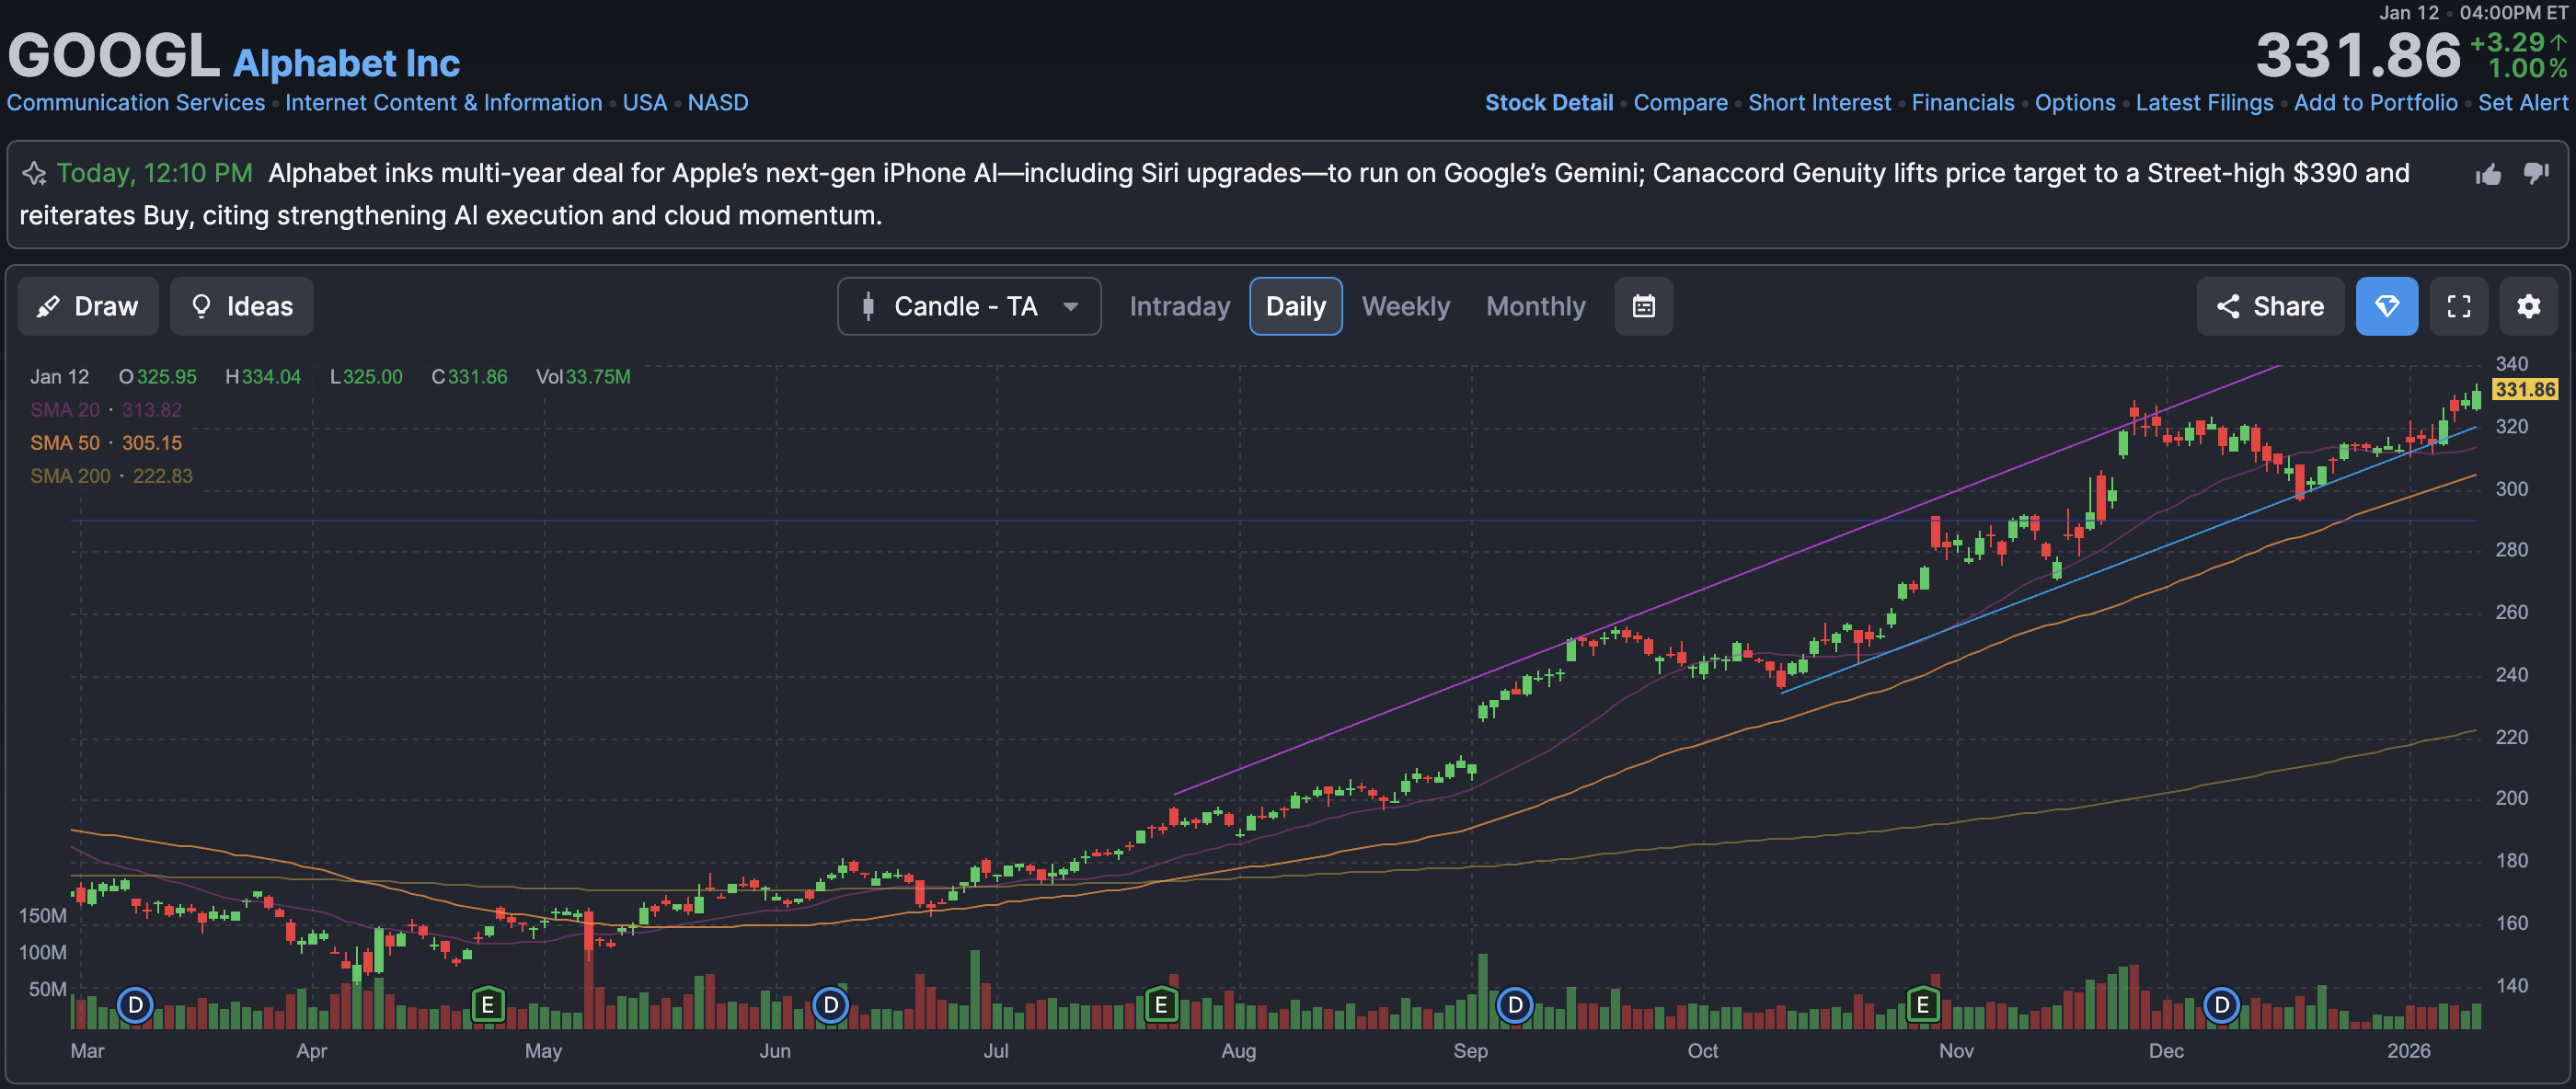Viewport: 2576px width, 1089px height.
Task: Open chart settings gear
Action: tap(2528, 306)
